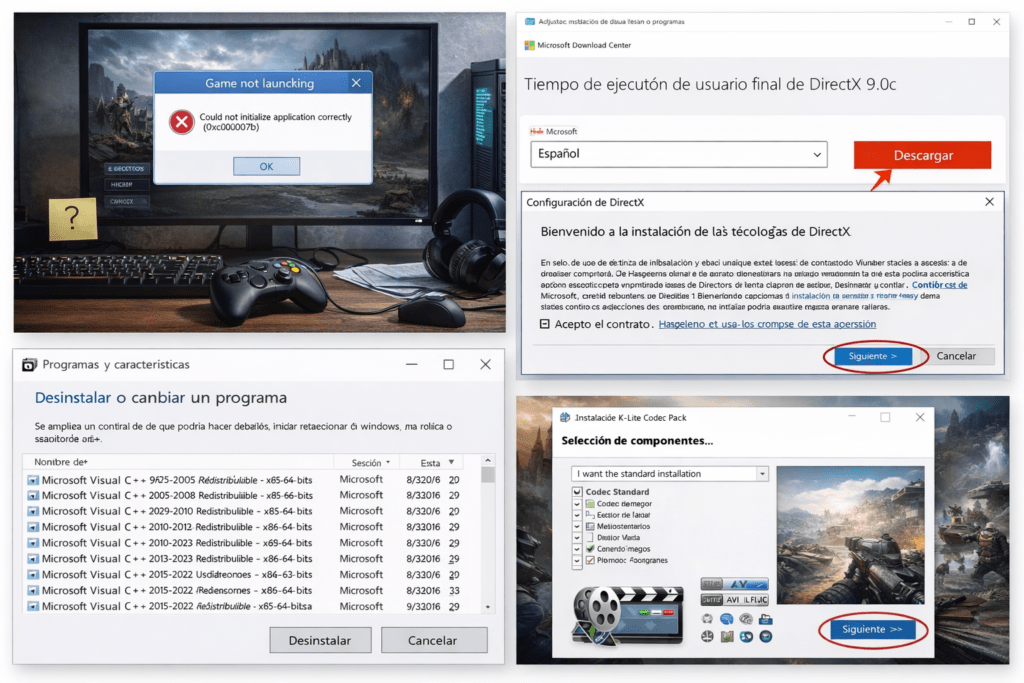Click the icon of the Visual C++ 2010-2023 row
This screenshot has height=683, width=1024.
coord(33,543)
